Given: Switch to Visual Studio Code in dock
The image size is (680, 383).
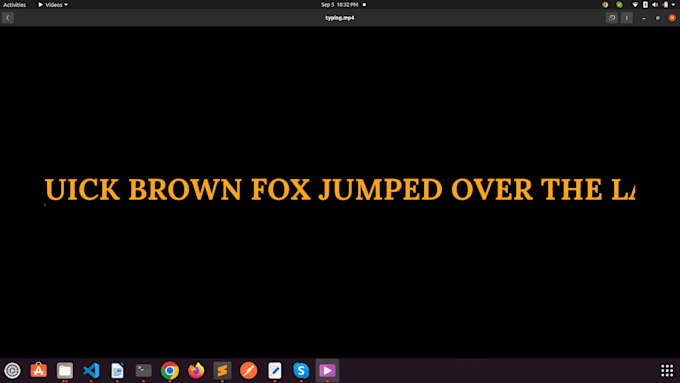Looking at the screenshot, I should tap(91, 370).
